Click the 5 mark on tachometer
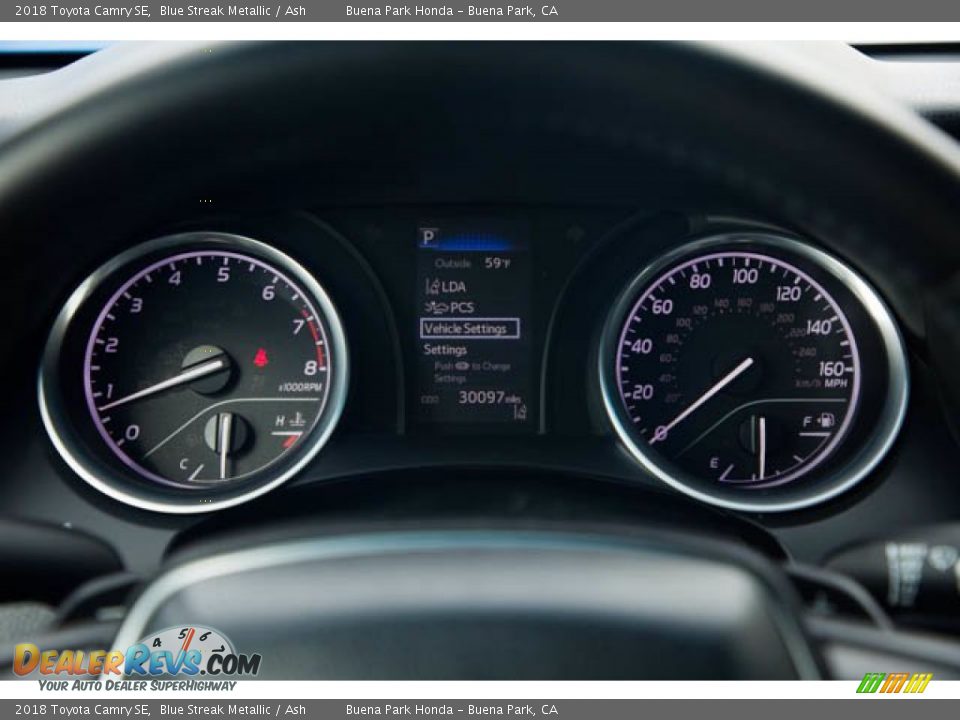 (x=223, y=274)
